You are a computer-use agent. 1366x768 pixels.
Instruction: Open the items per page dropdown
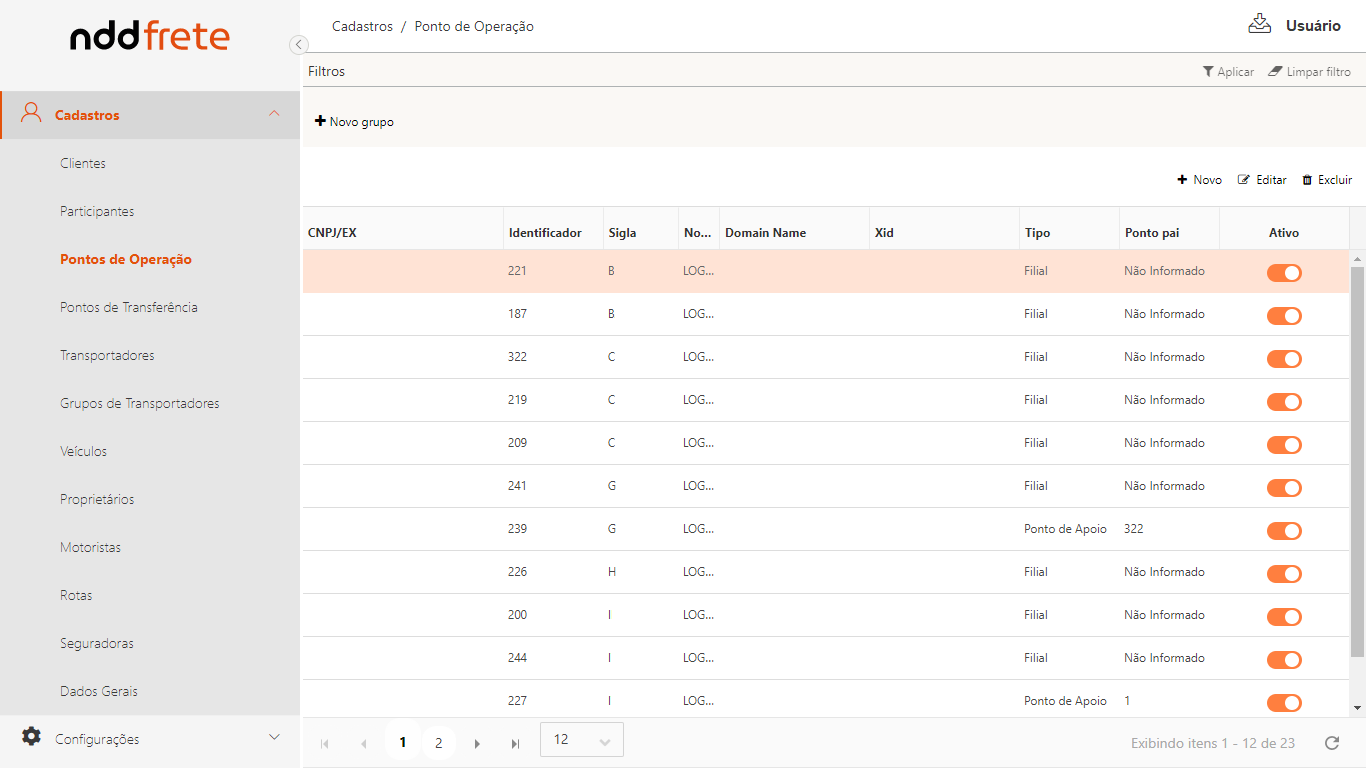click(x=581, y=740)
